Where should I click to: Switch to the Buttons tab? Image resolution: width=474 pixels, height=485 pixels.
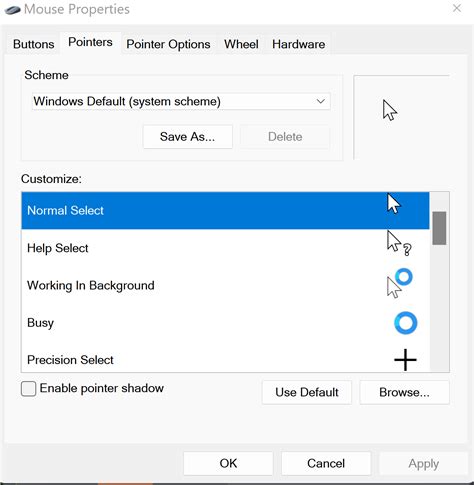(x=33, y=44)
